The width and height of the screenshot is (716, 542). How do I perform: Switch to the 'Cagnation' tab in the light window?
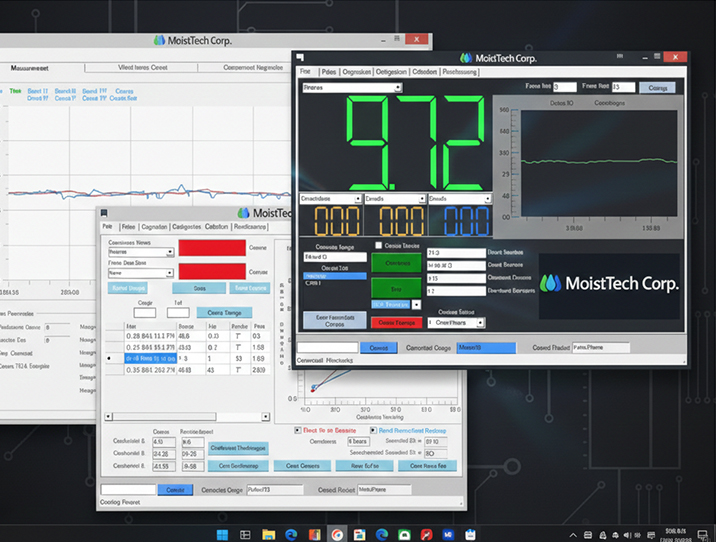point(154,226)
